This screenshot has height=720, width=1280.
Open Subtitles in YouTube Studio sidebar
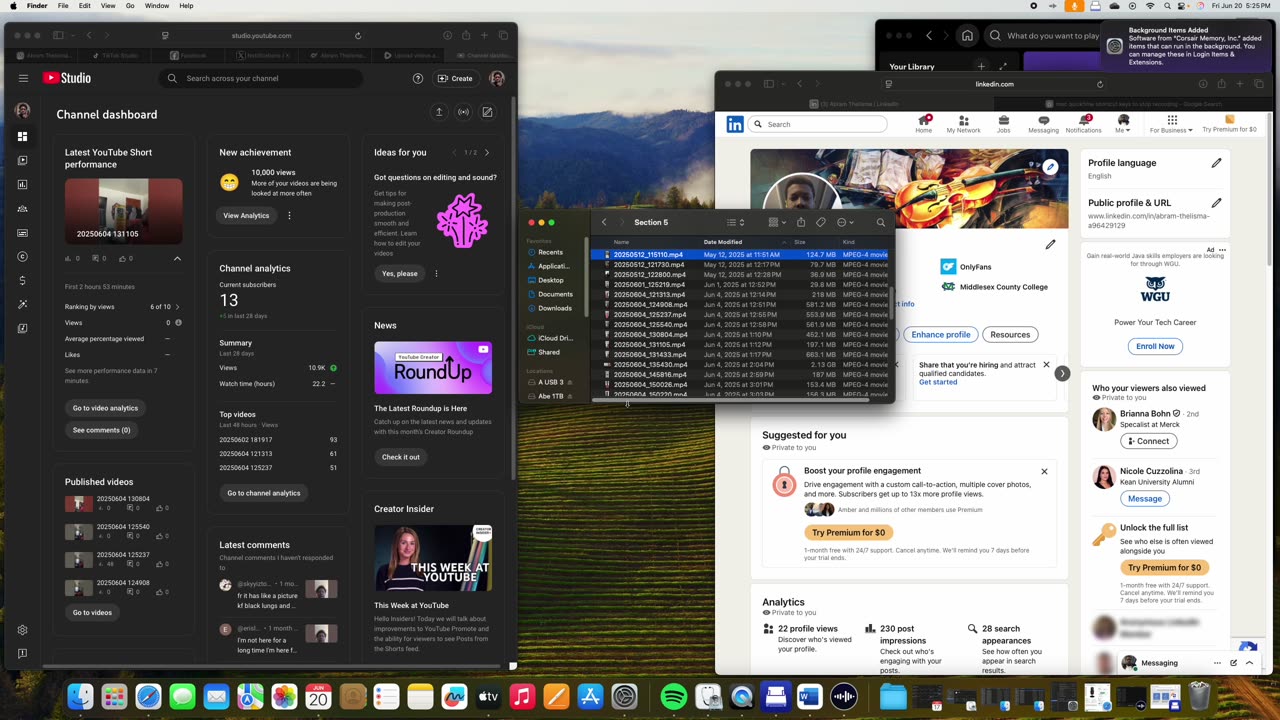[x=22, y=232]
